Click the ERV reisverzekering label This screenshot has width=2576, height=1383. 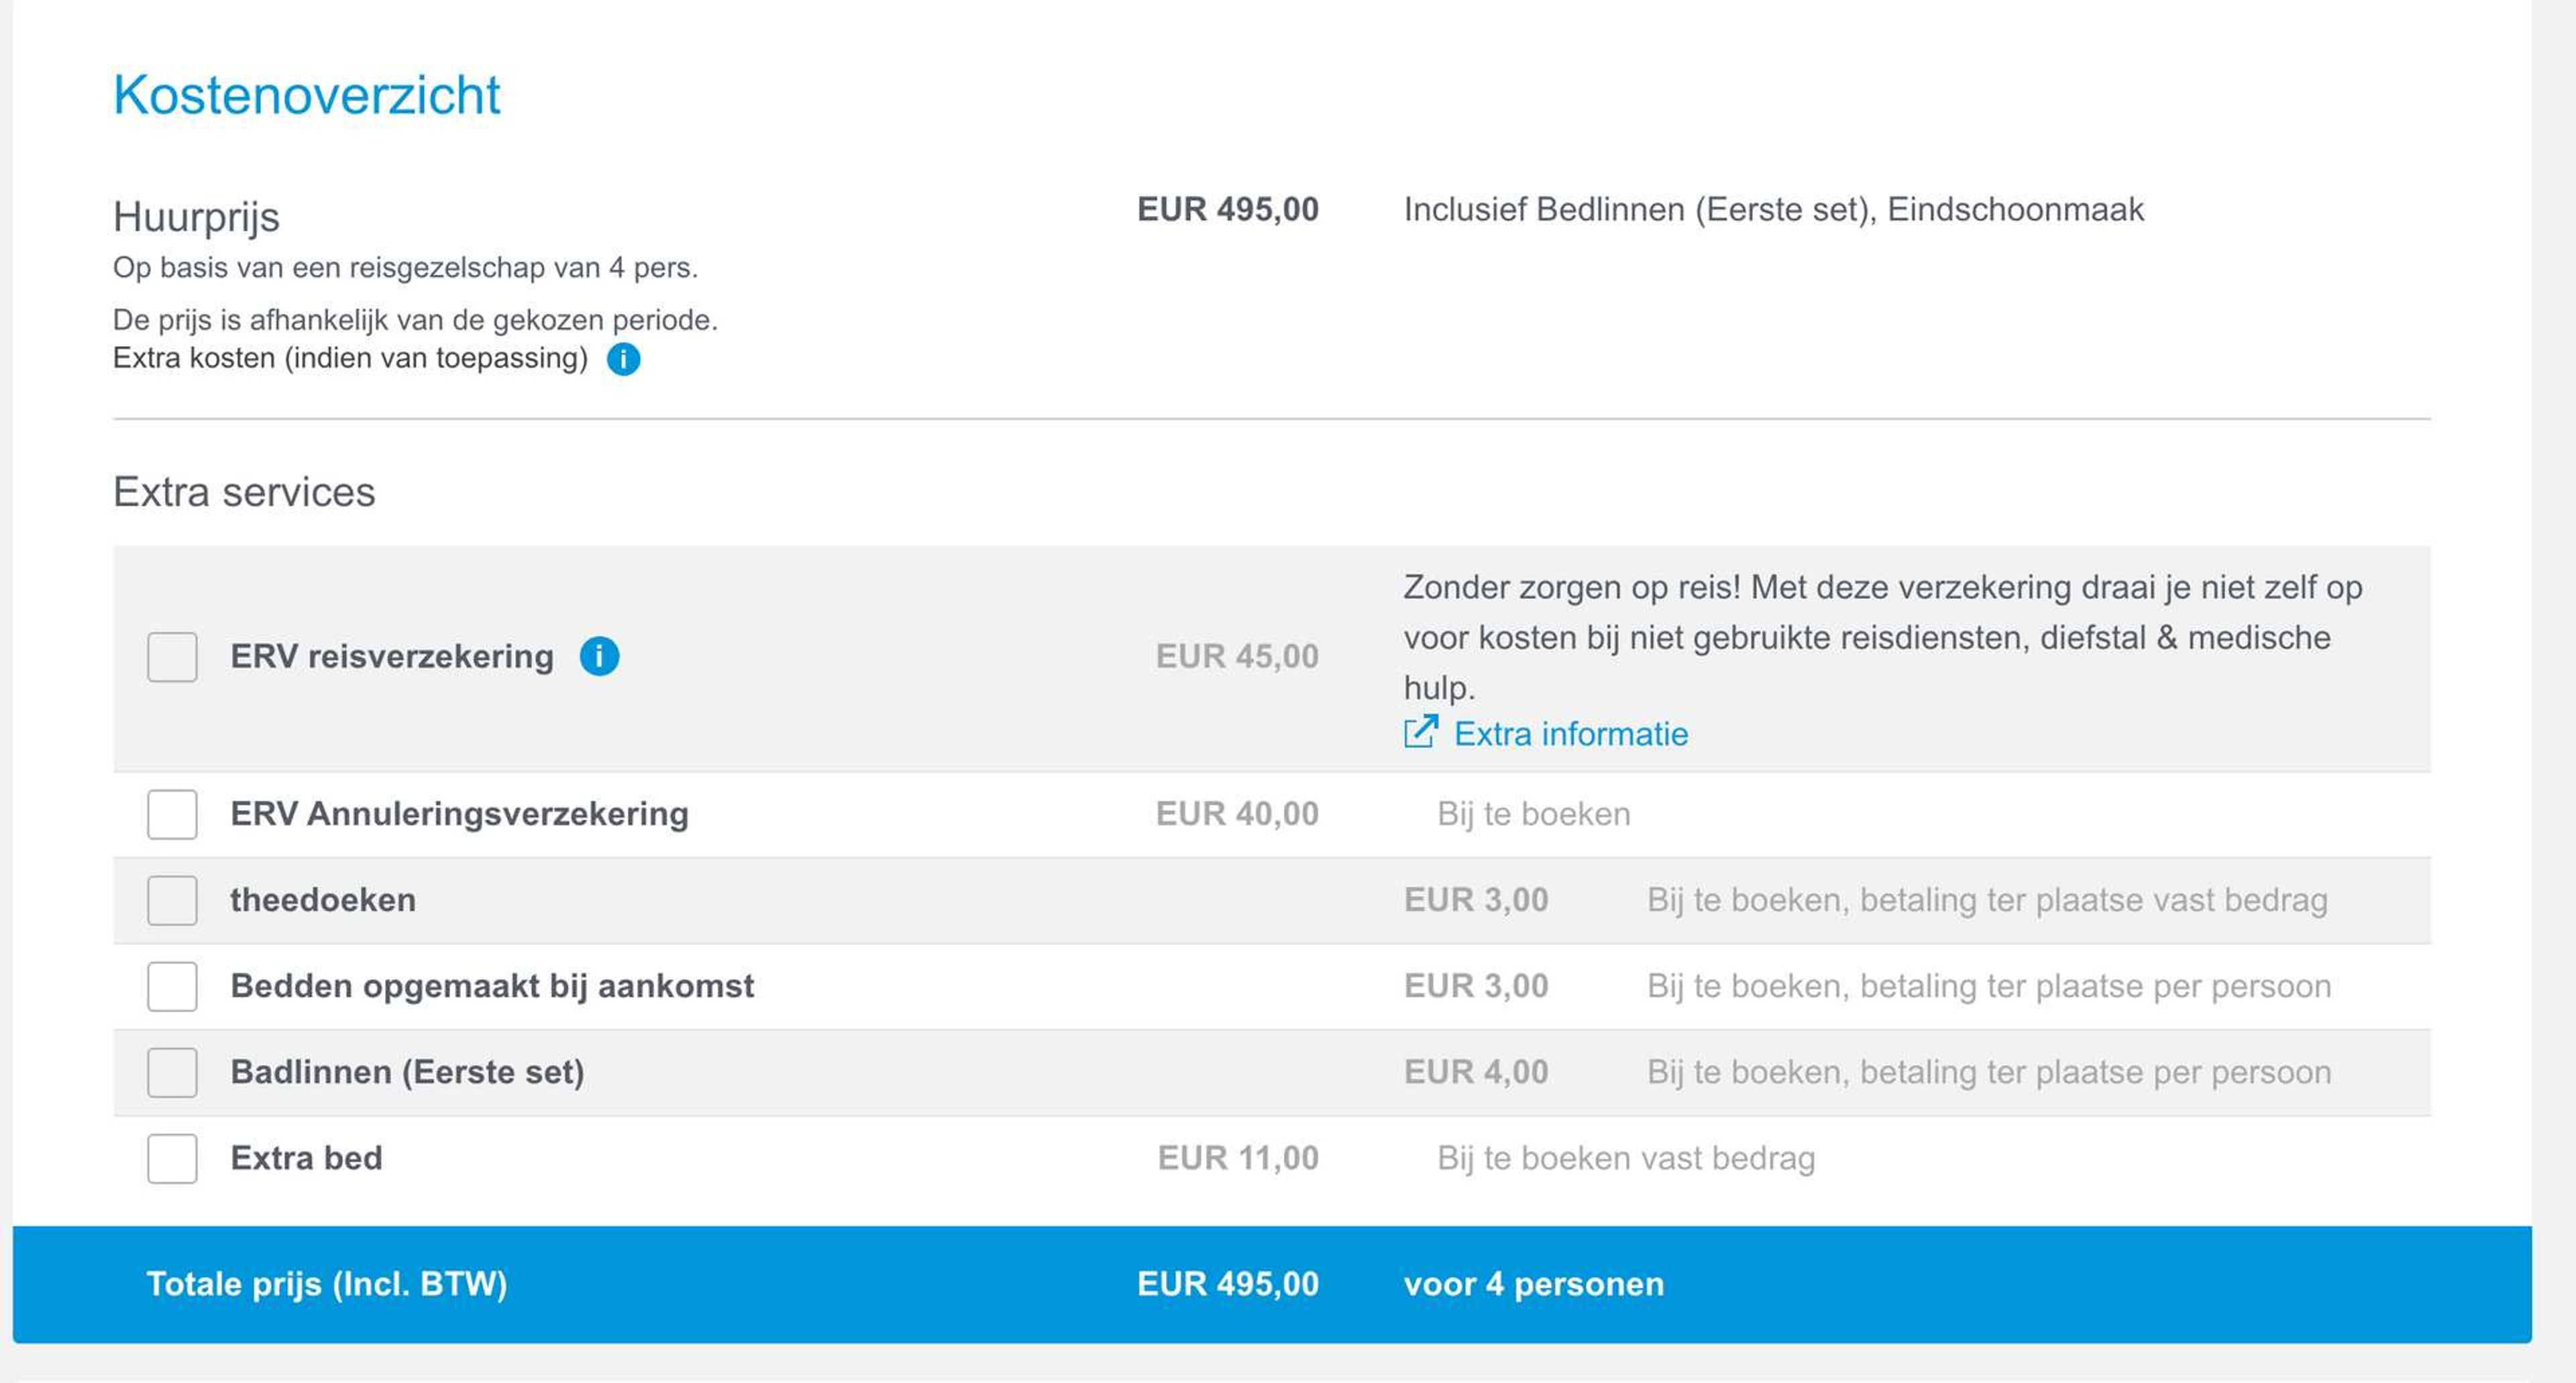click(392, 656)
